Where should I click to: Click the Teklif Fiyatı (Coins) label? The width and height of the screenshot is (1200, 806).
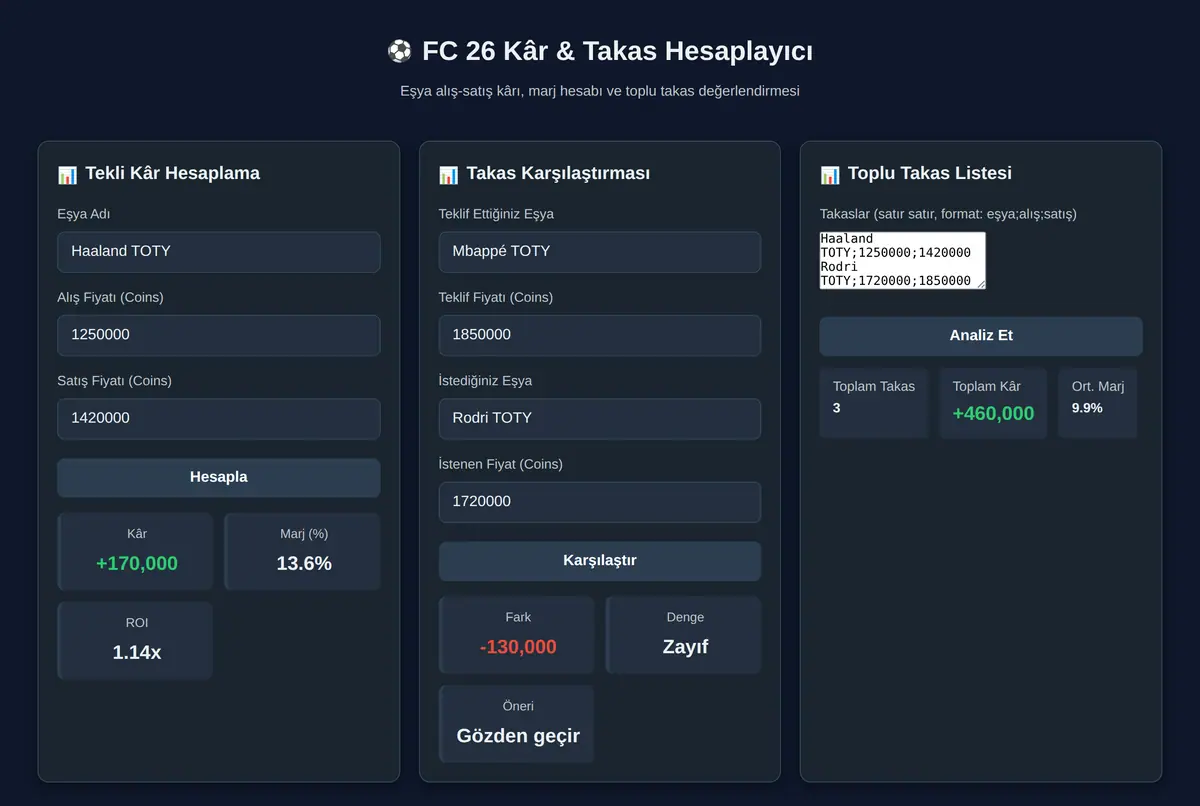[496, 297]
